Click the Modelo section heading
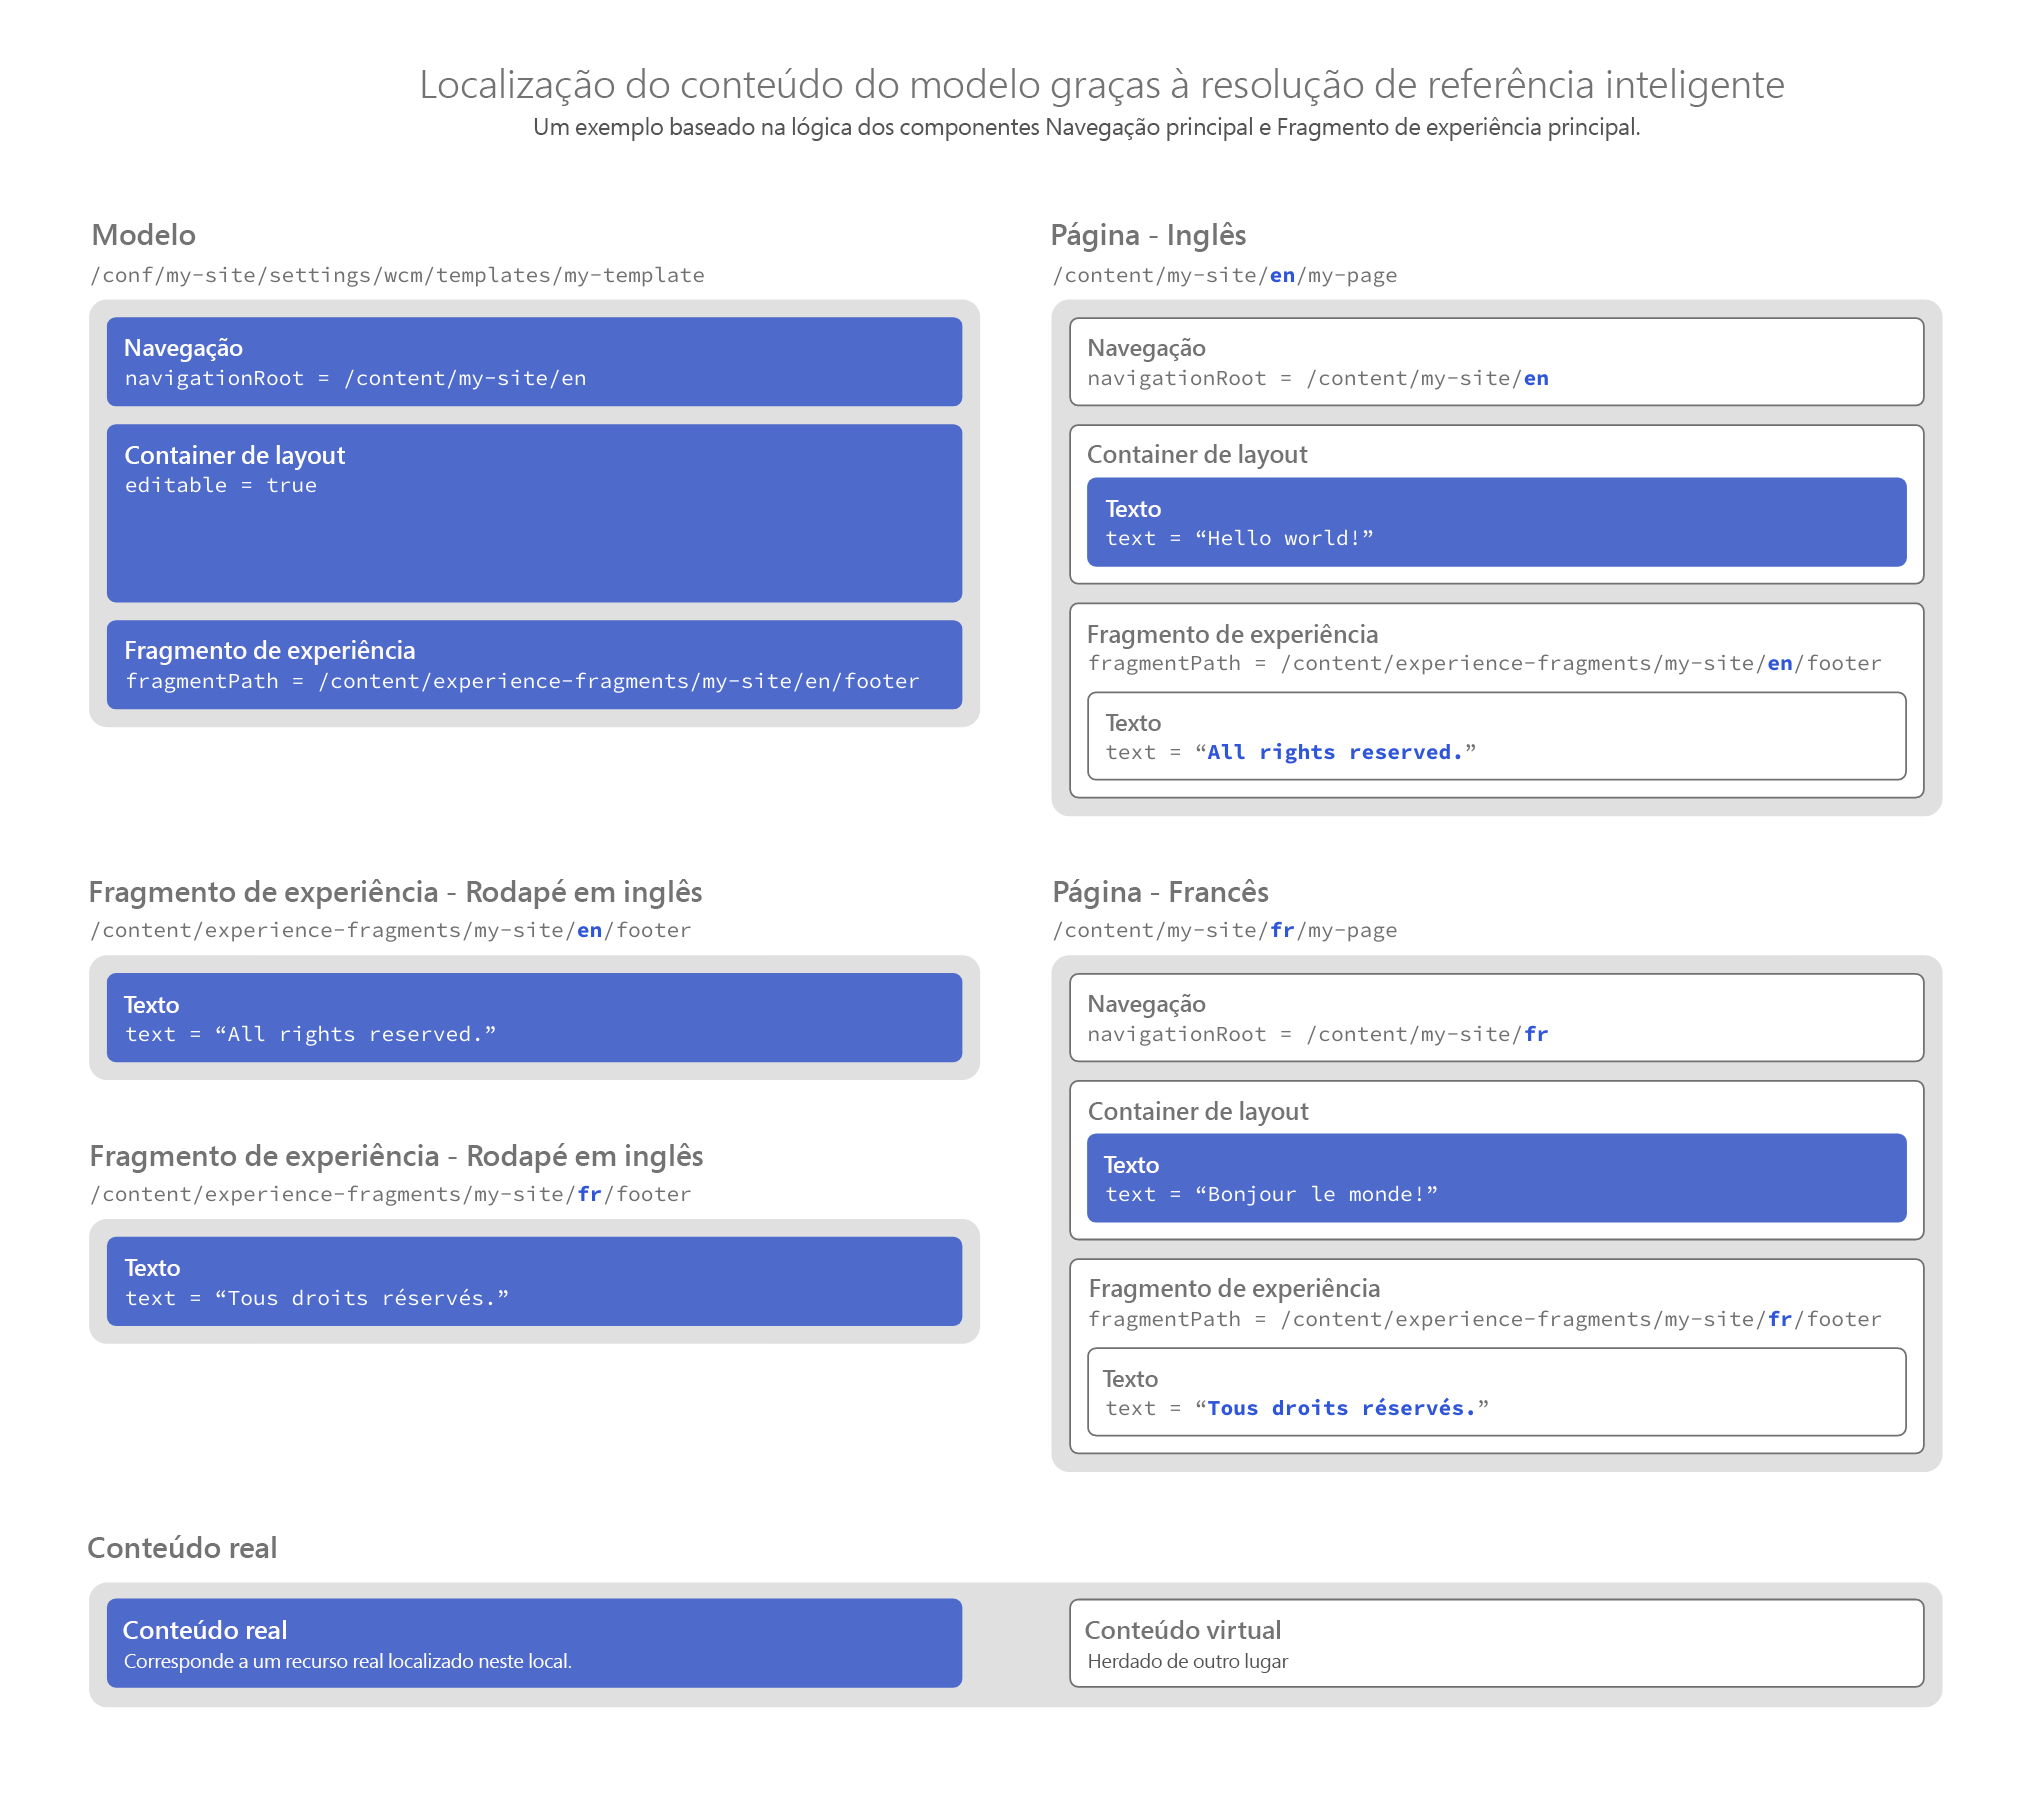Screen dimensions: 2032x1798 (x=143, y=235)
